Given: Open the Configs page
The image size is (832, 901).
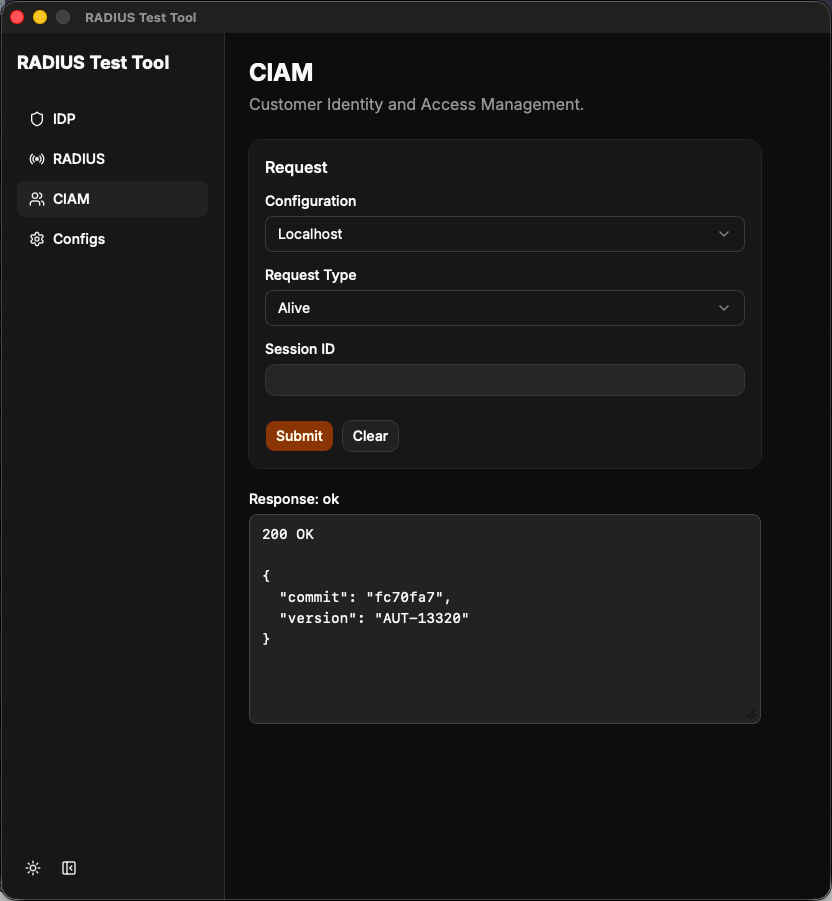Looking at the screenshot, I should 113,239.
